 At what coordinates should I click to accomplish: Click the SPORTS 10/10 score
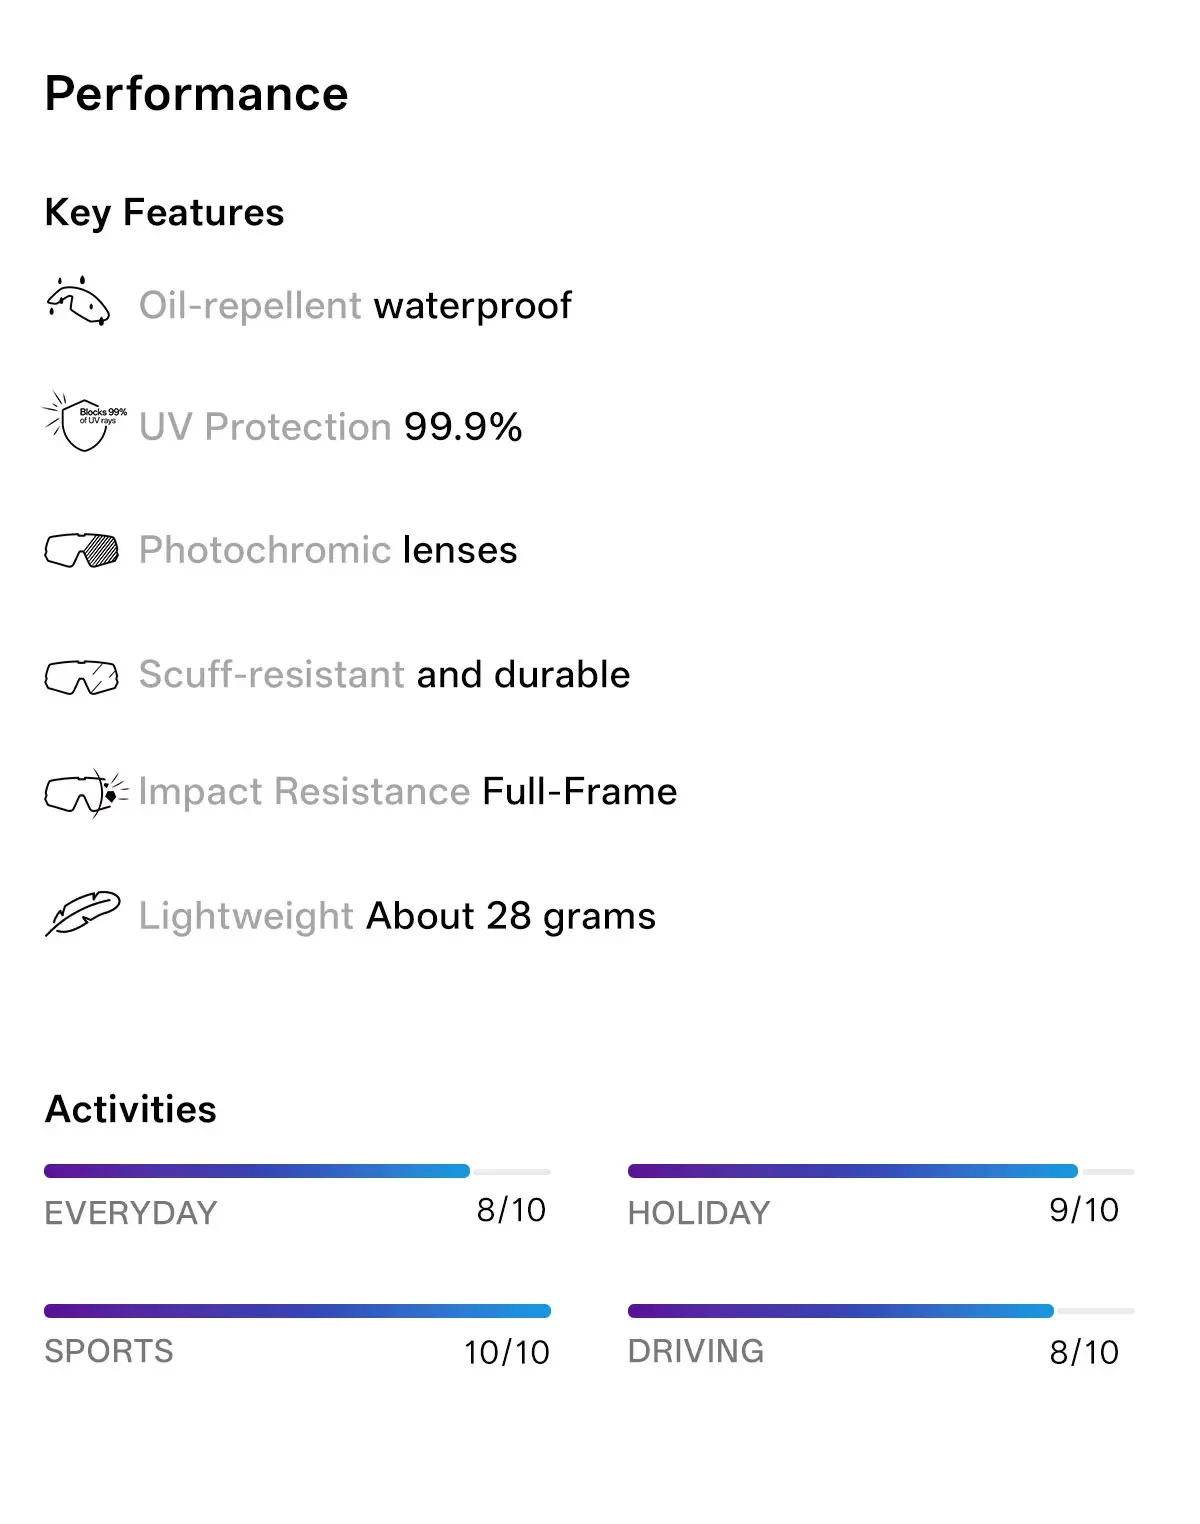pos(506,1352)
